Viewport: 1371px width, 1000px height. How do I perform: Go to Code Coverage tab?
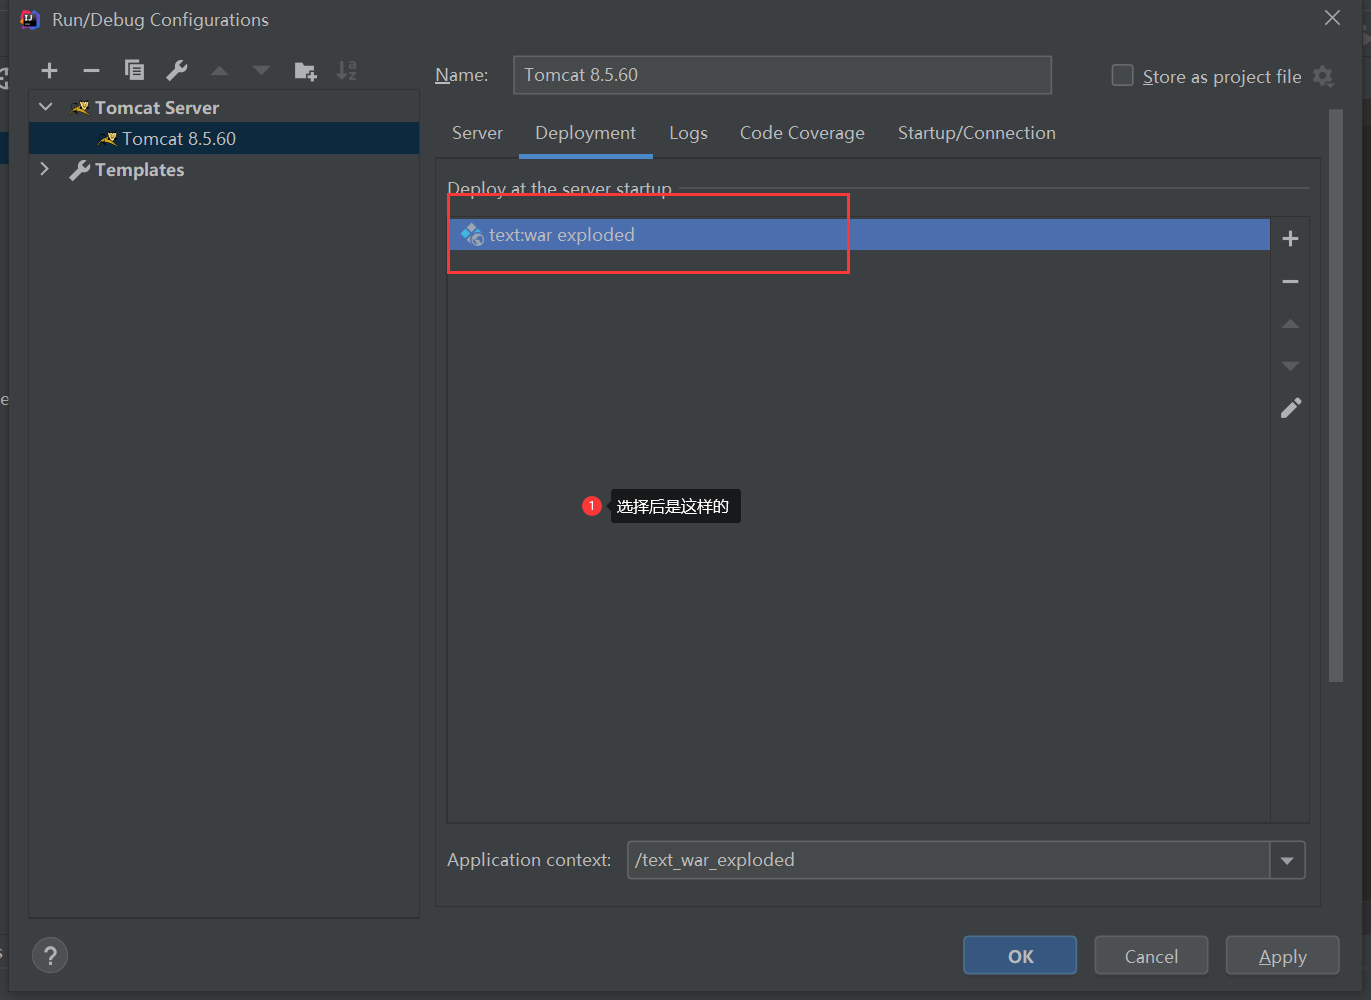pyautogui.click(x=802, y=133)
